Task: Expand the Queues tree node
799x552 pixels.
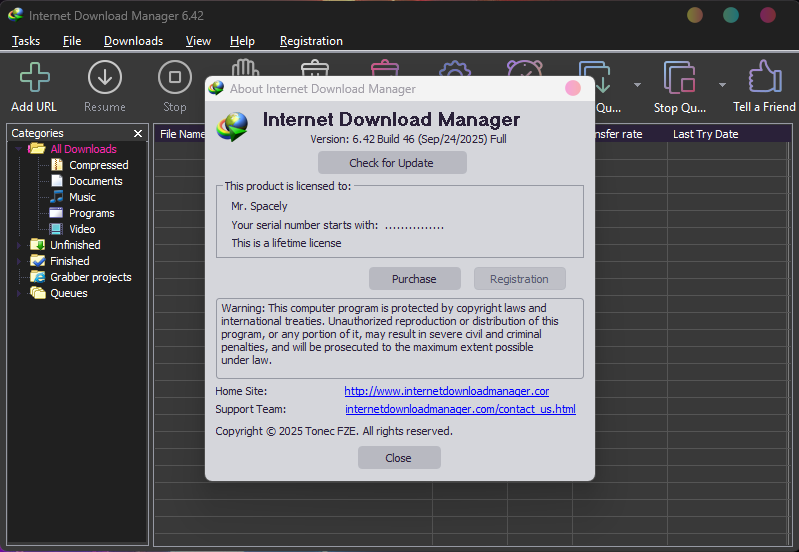Action: [19, 293]
